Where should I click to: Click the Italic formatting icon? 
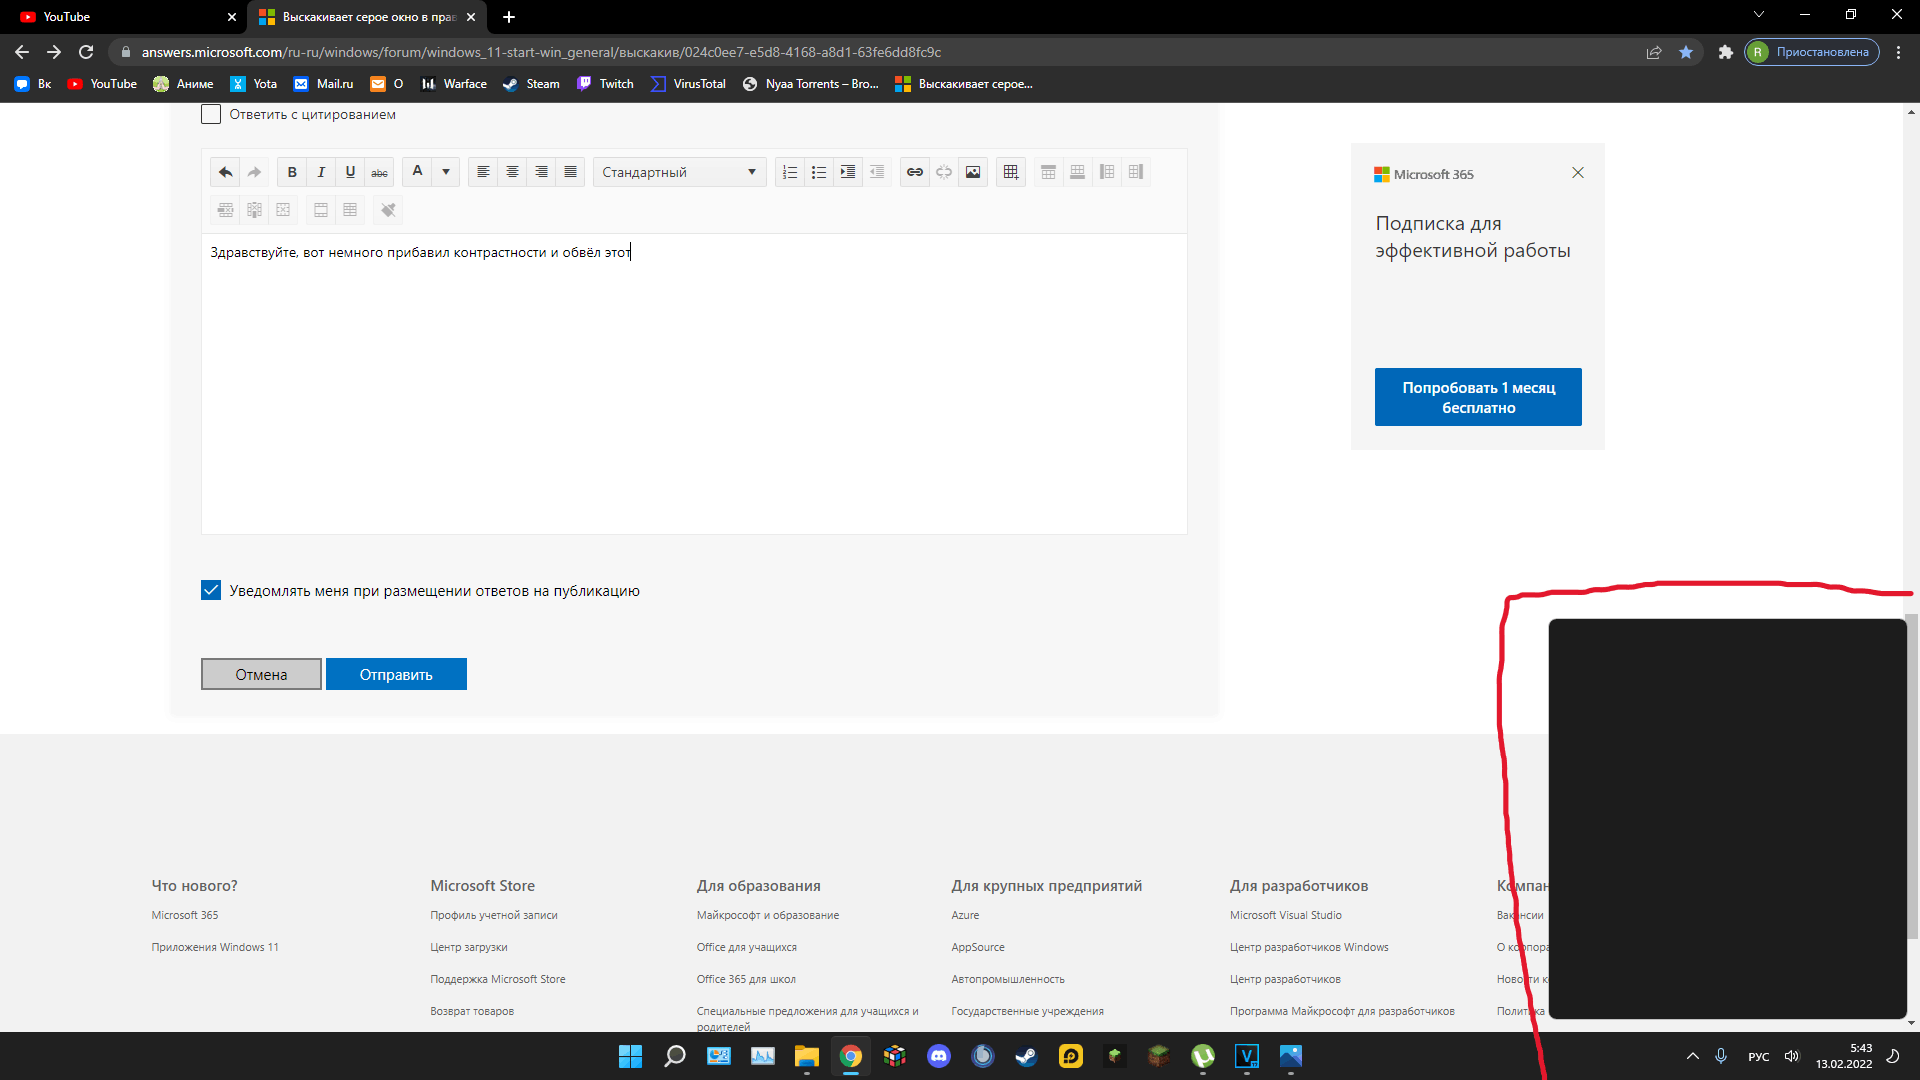(320, 171)
